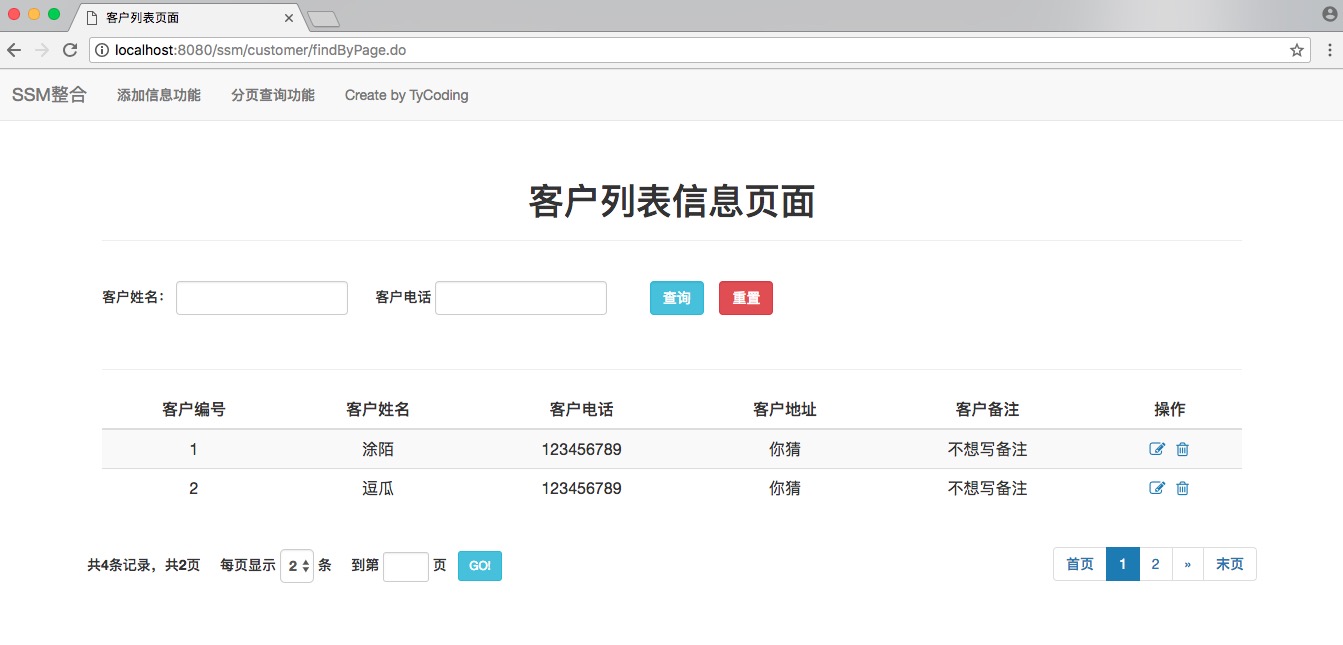Viewport: 1343px width, 645px height.
Task: Open the 添加信息功能 nav item
Action: pyautogui.click(x=159, y=95)
